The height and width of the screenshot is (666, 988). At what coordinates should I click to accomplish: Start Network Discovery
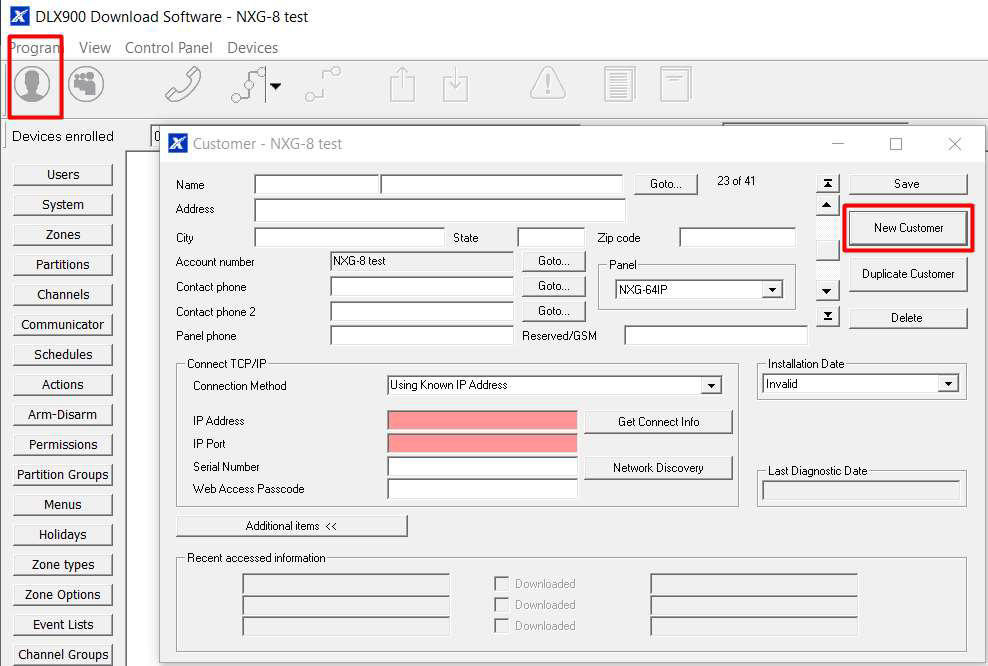point(658,468)
